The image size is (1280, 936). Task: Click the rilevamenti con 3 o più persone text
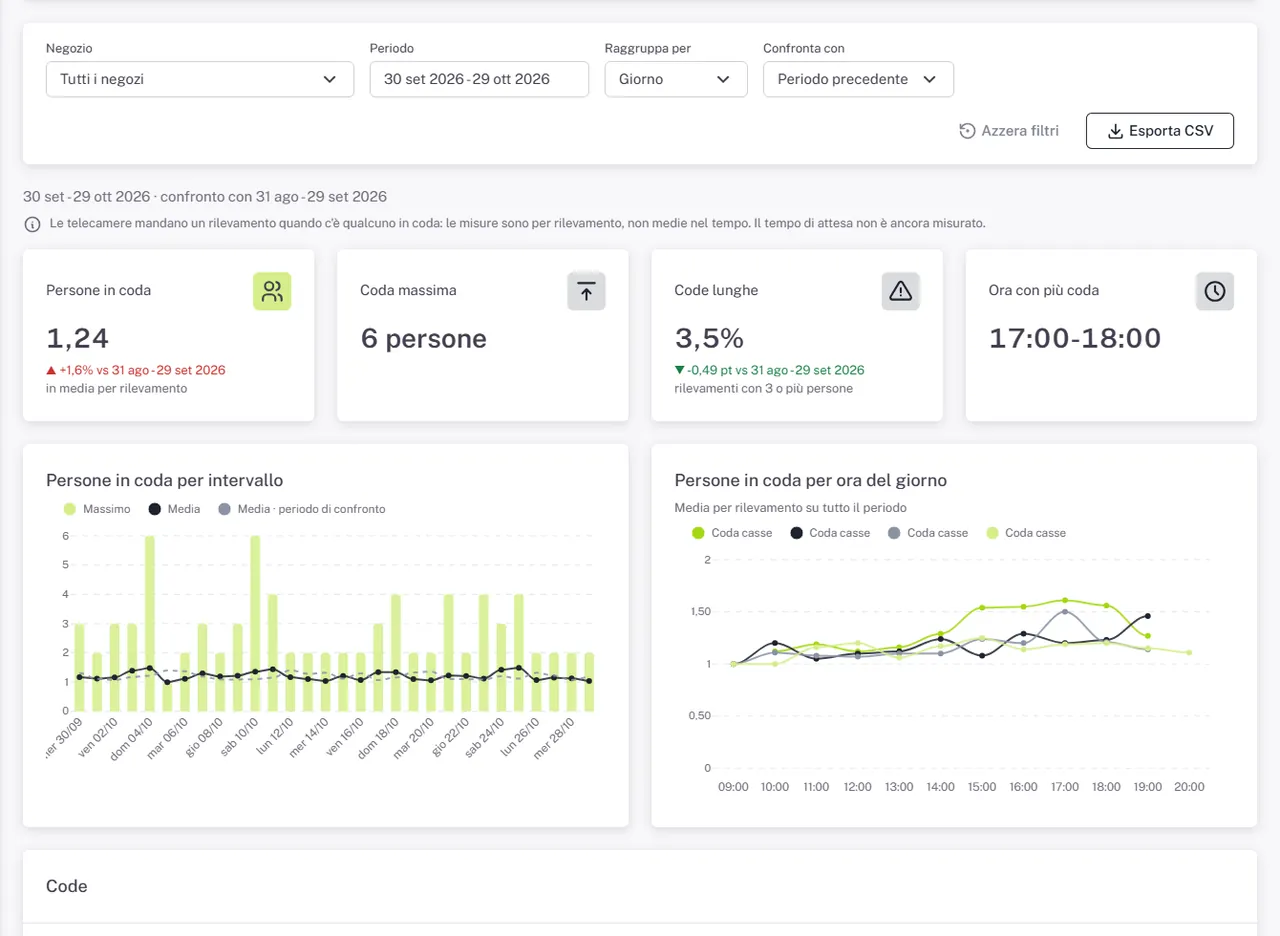pyautogui.click(x=764, y=388)
